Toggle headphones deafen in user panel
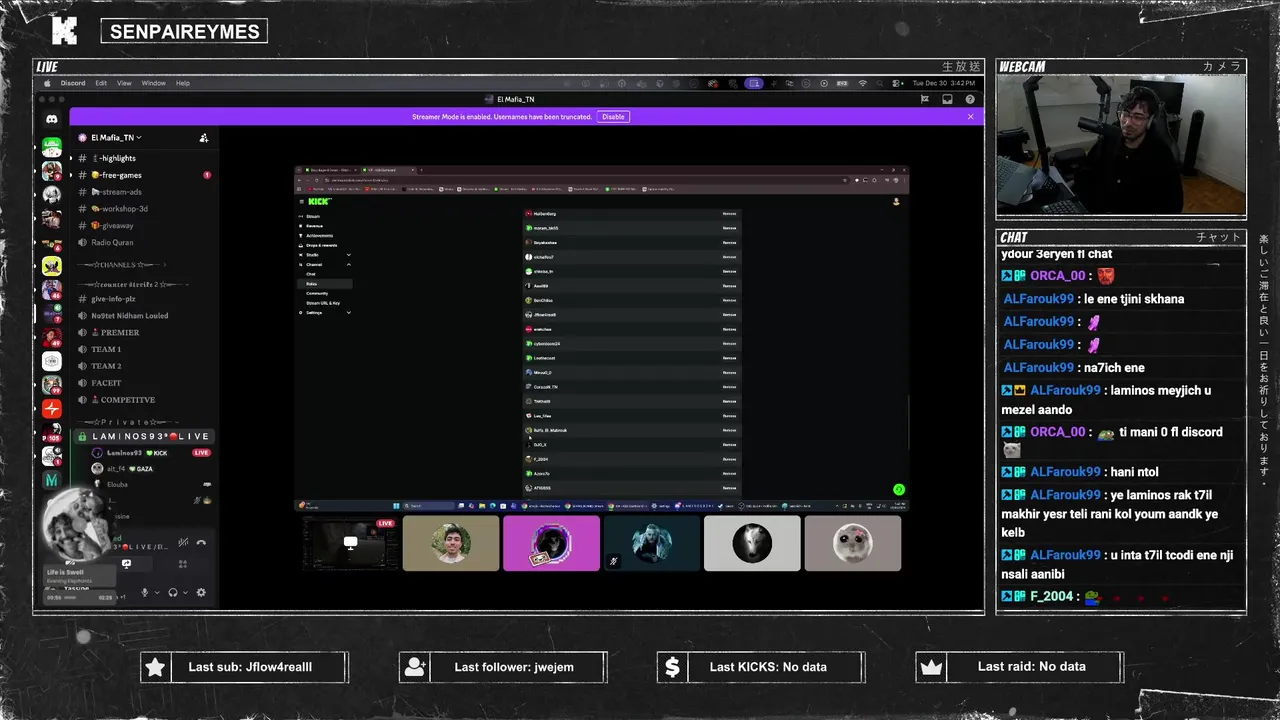The image size is (1280, 720). click(x=173, y=592)
